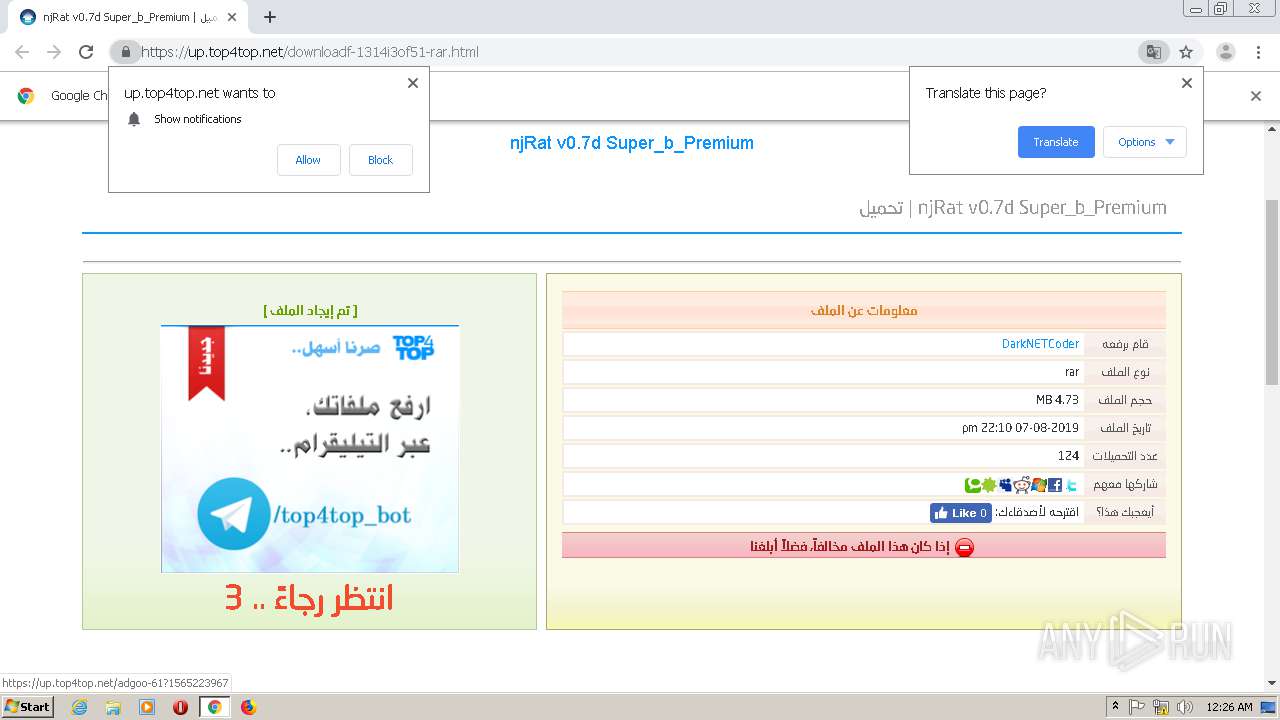Launch Opera from the taskbar
Screen dimensions: 1280x720
(181, 707)
